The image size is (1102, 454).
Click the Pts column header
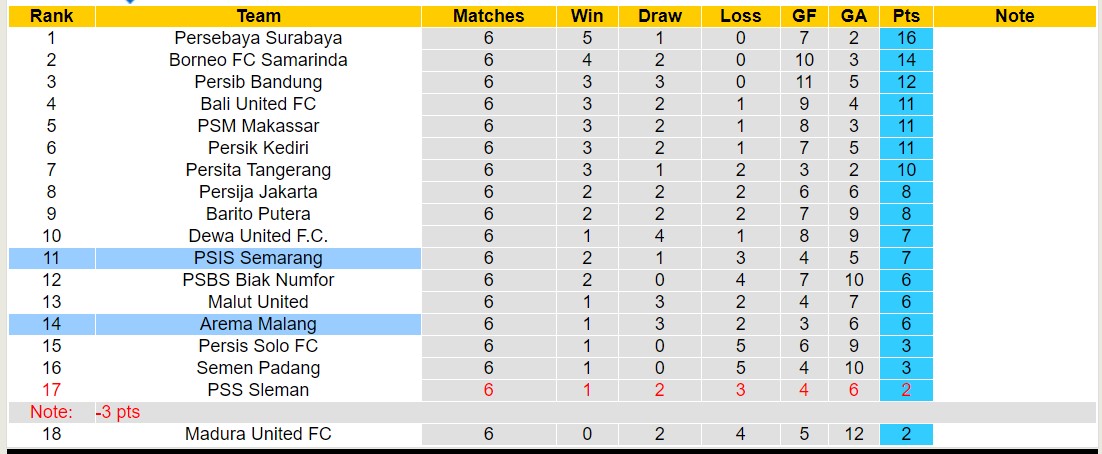tap(906, 16)
